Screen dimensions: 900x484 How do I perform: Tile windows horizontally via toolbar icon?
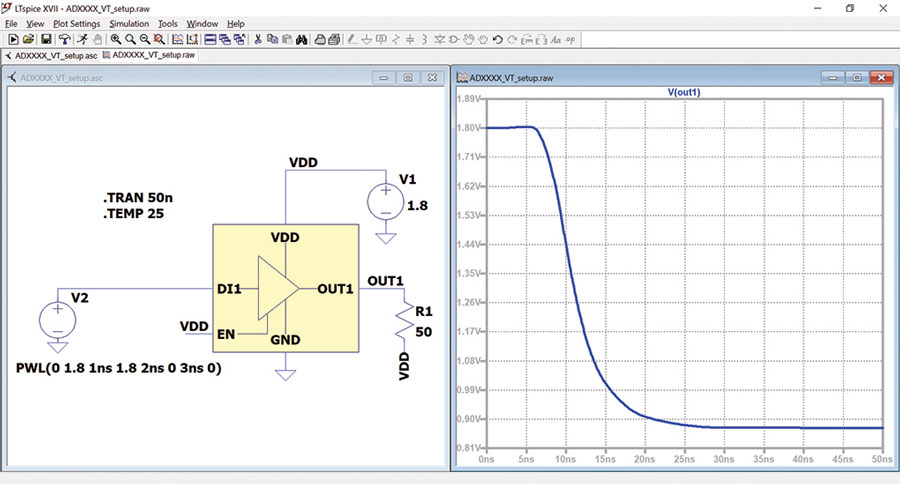(210, 39)
